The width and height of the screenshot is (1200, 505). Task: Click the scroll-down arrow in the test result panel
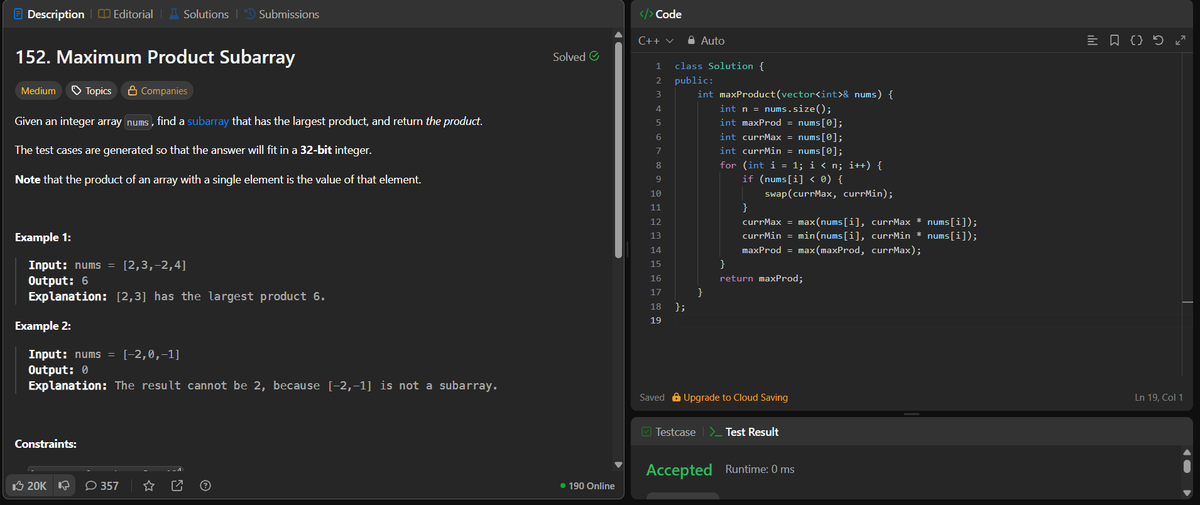pos(1187,493)
